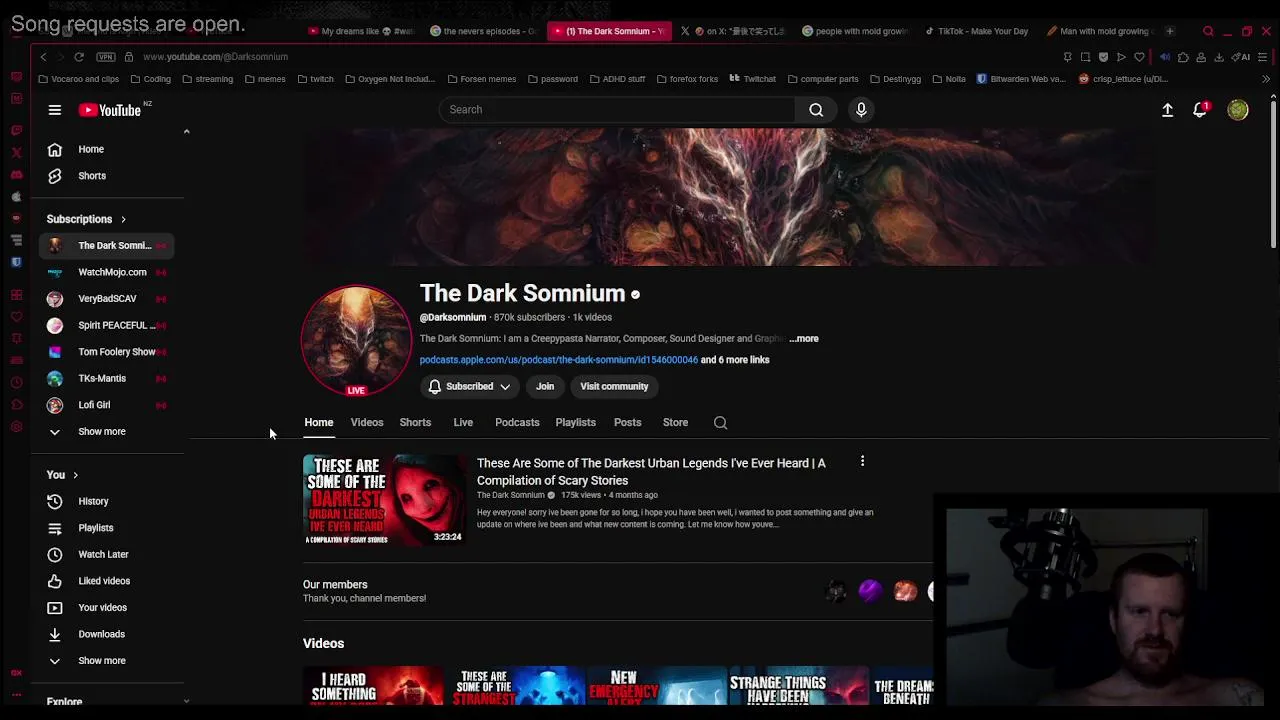The width and height of the screenshot is (1280, 720).
Task: Open the three-dot menu of featured video
Action: click(x=862, y=461)
